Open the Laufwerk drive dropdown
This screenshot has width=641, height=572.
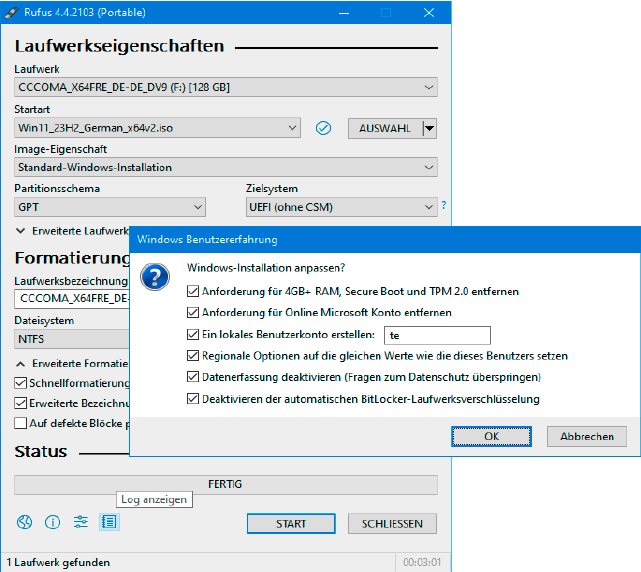coord(226,87)
